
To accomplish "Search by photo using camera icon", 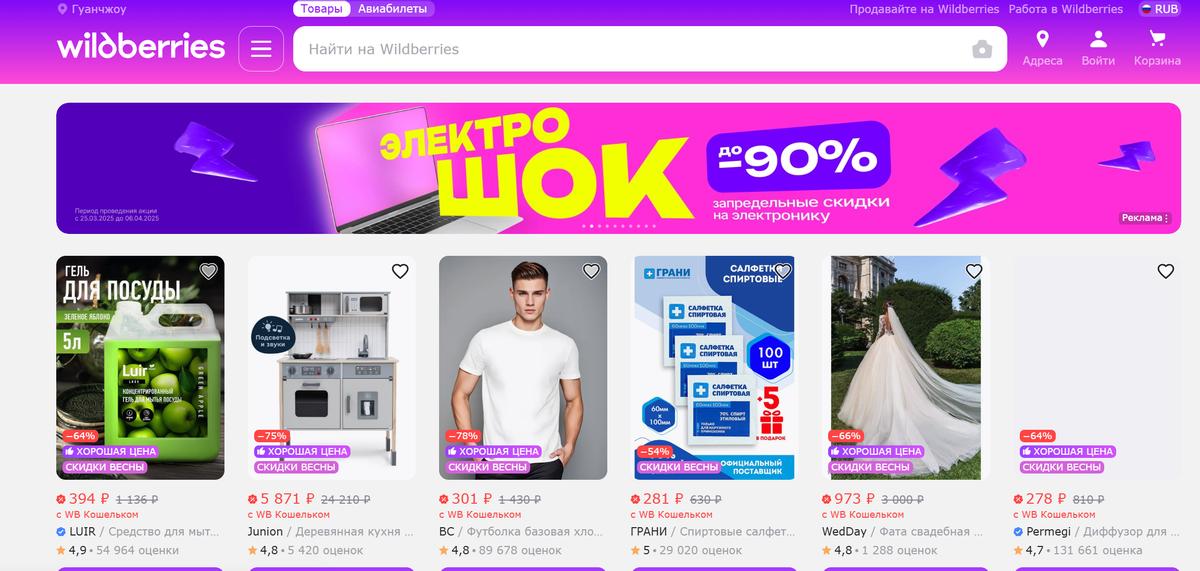I will point(982,49).
